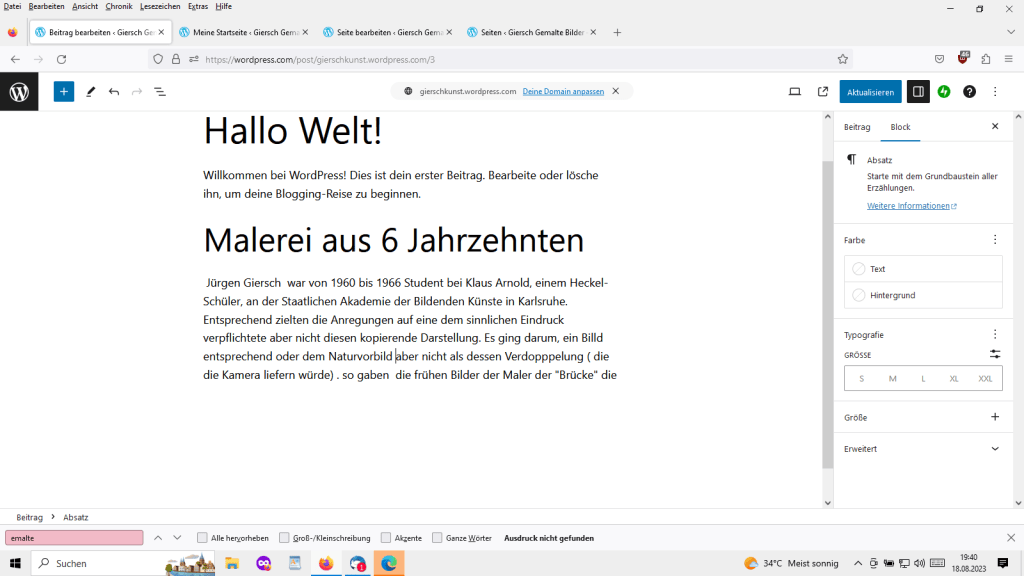Open the 'Lesezeichen' menu

click(x=160, y=6)
